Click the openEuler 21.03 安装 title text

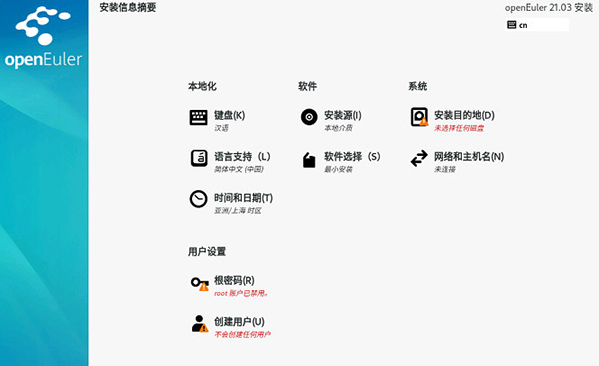[x=549, y=8]
